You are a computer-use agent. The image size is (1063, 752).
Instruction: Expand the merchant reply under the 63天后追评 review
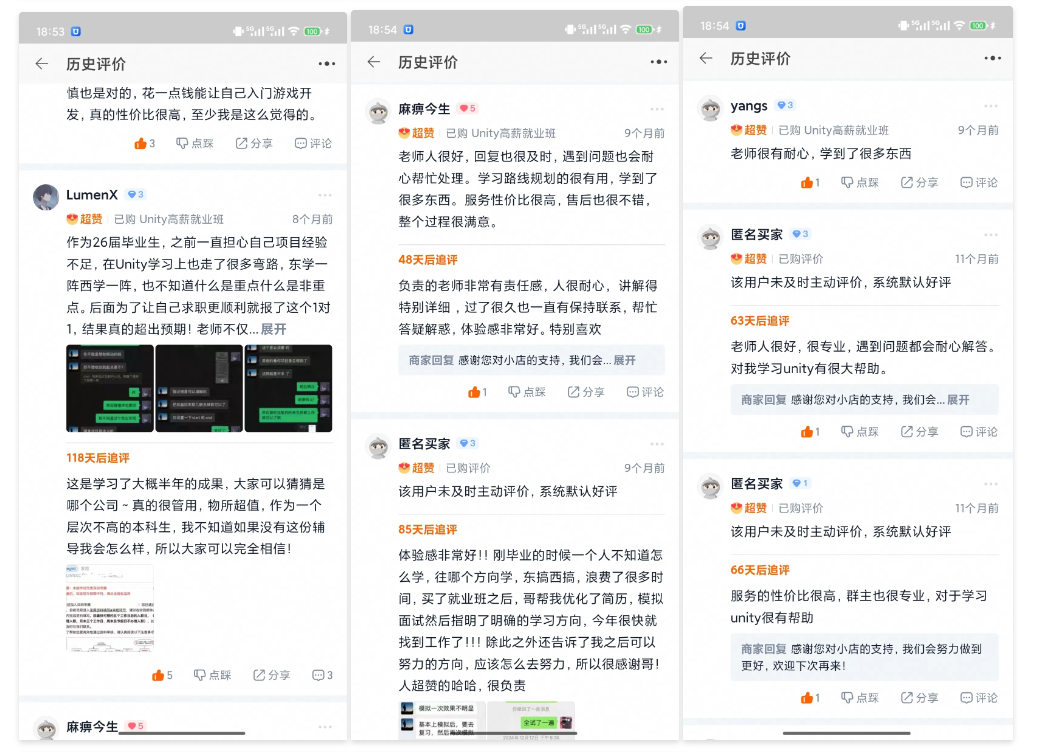coord(957,399)
